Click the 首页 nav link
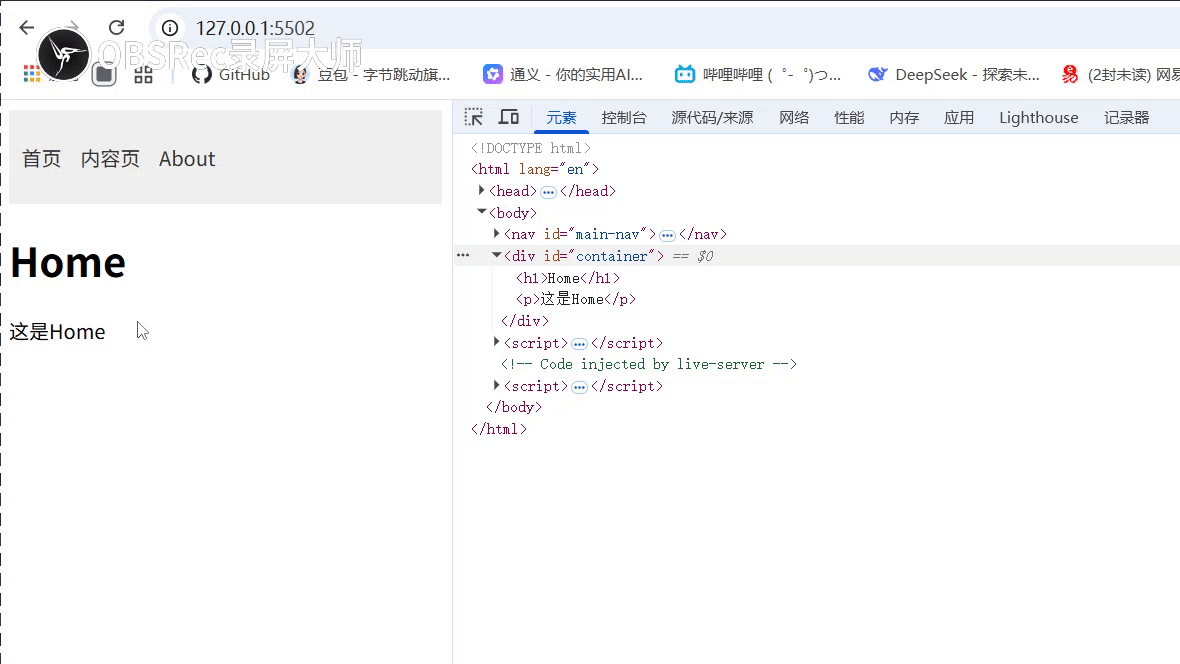 tap(41, 159)
